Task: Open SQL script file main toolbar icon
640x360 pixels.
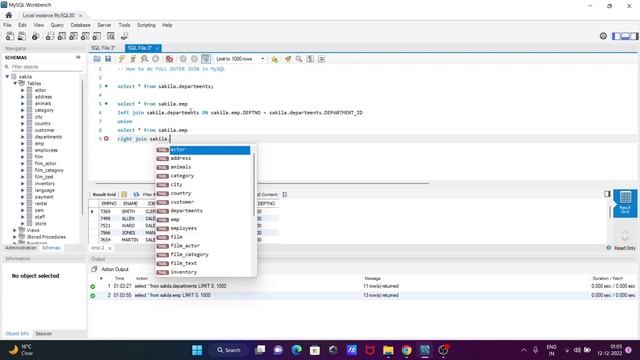Action: coord(22,36)
